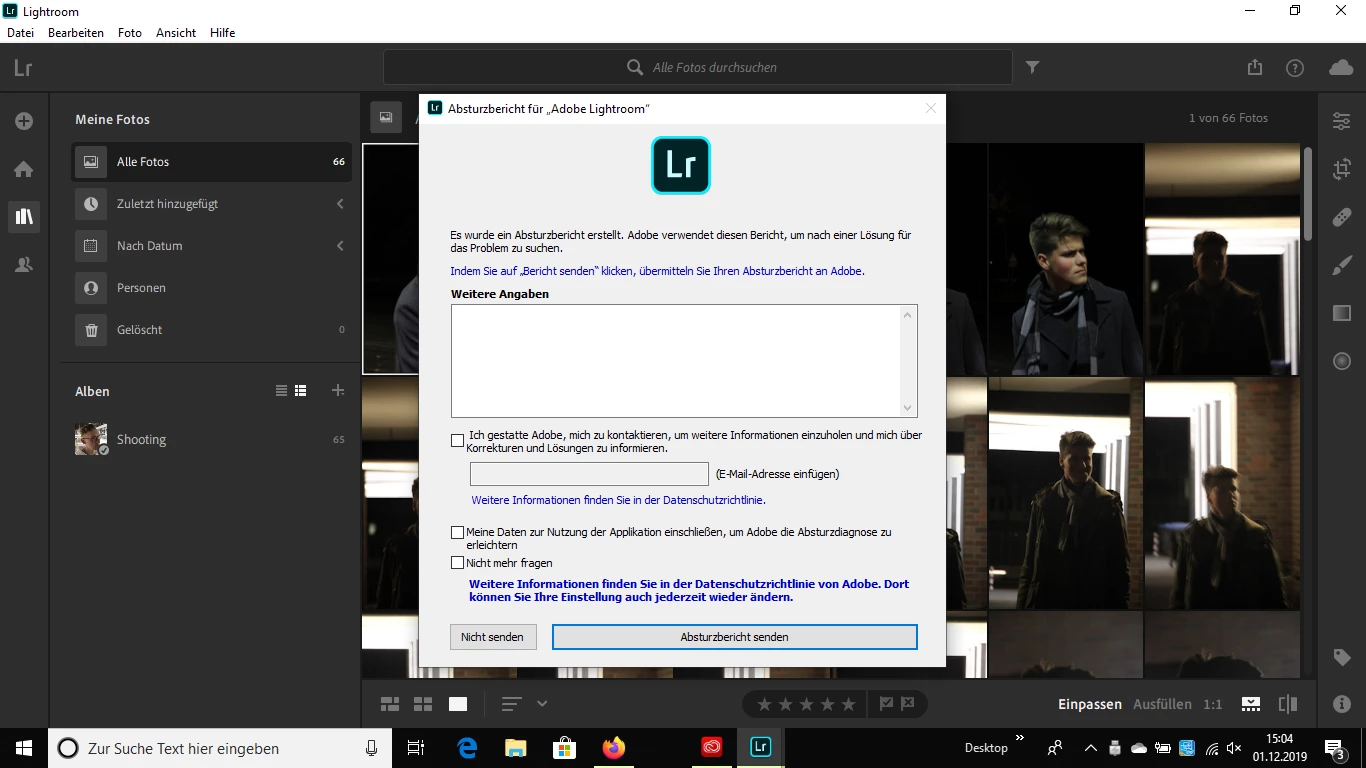Viewport: 1366px width, 768px height.
Task: Set rating to five stars
Action: click(x=848, y=704)
